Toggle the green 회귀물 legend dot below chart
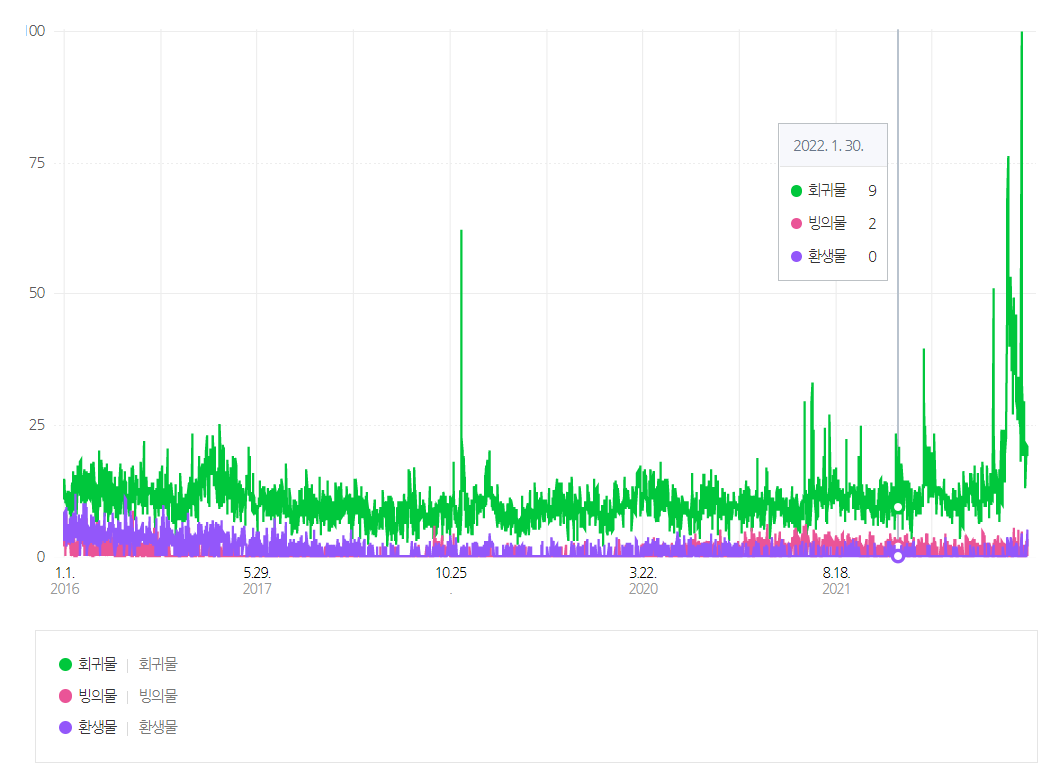 tap(66, 664)
